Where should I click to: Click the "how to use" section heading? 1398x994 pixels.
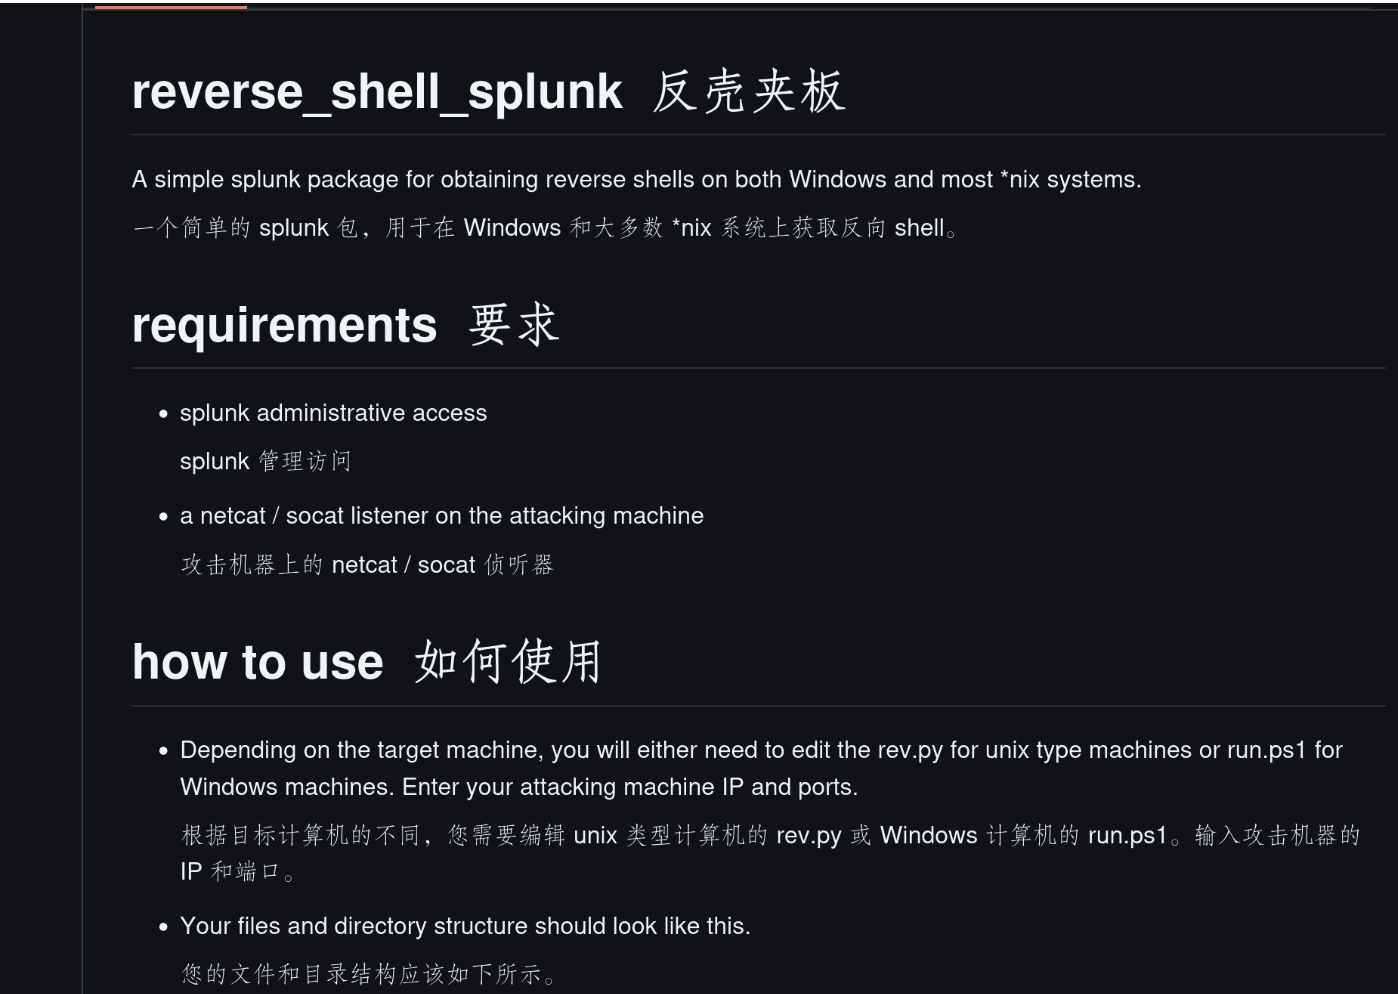pyautogui.click(x=257, y=663)
